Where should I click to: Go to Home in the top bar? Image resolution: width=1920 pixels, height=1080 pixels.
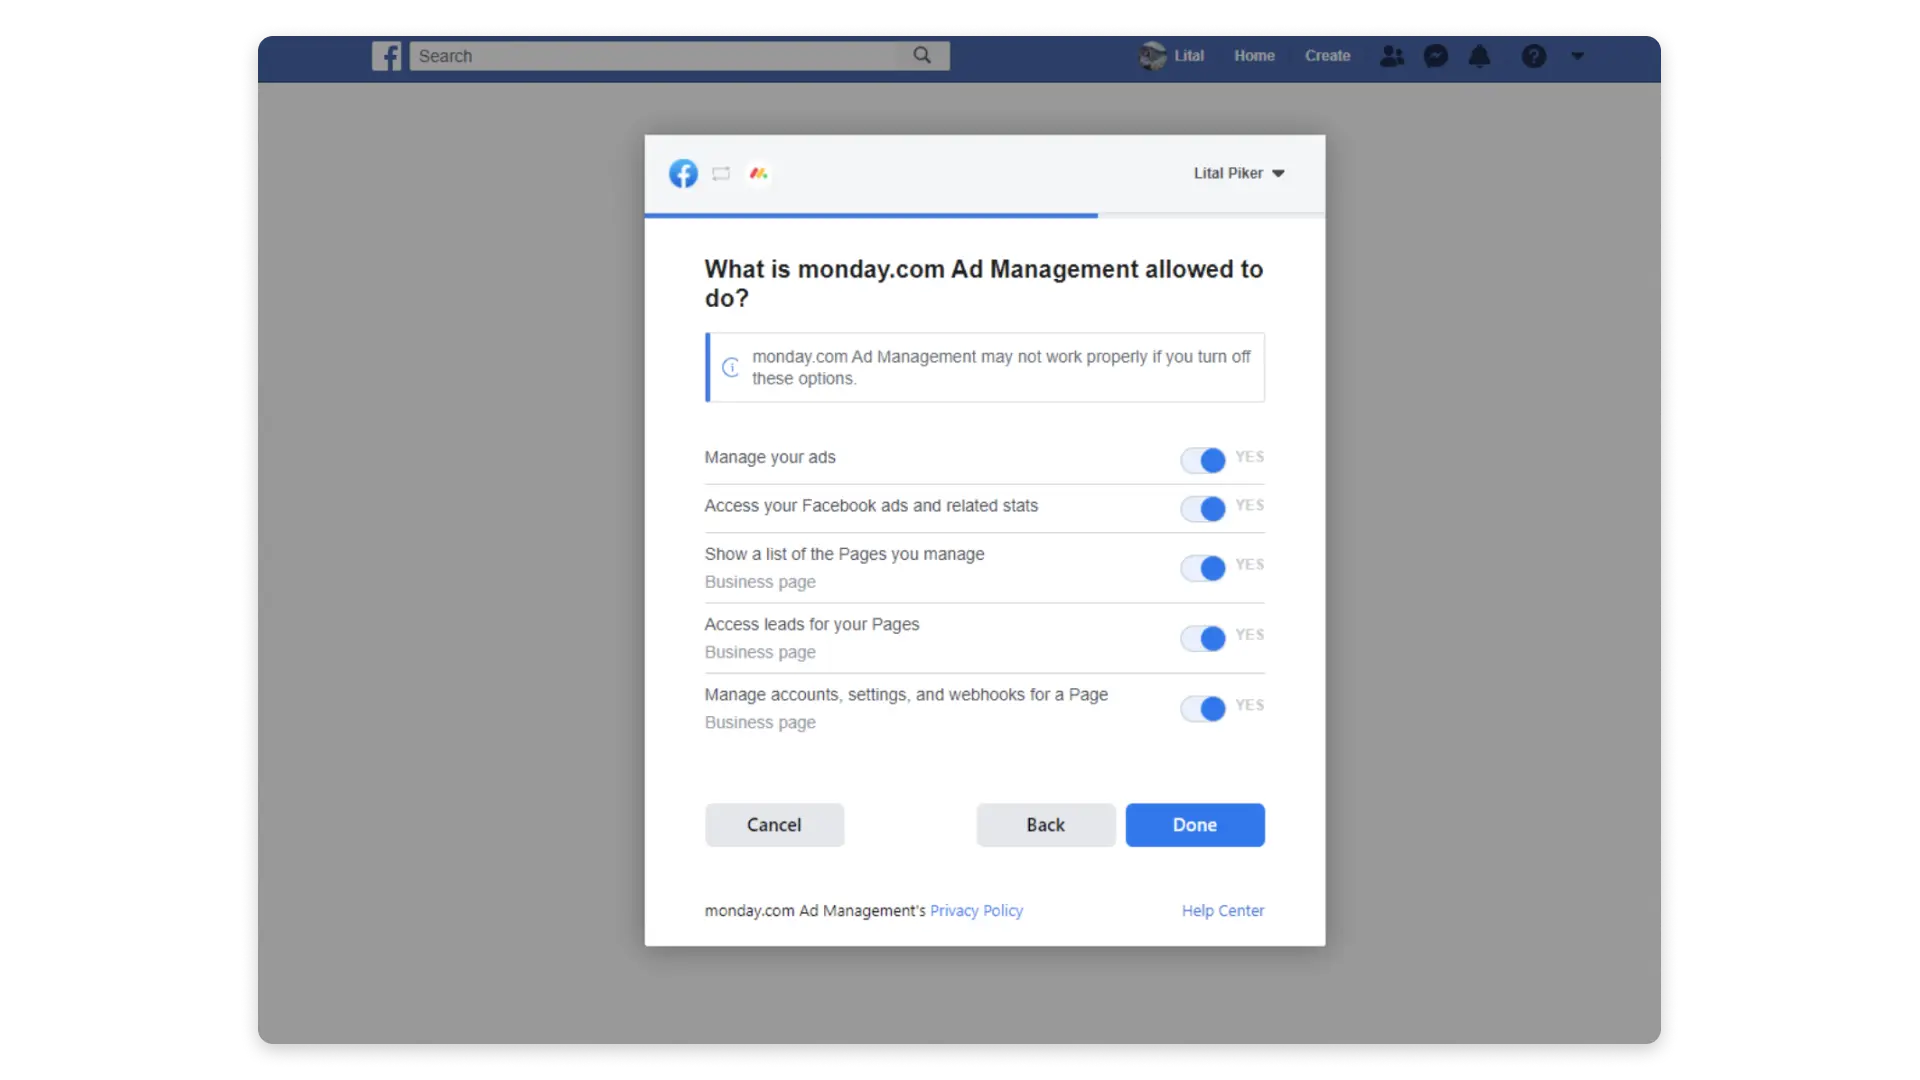tap(1254, 56)
